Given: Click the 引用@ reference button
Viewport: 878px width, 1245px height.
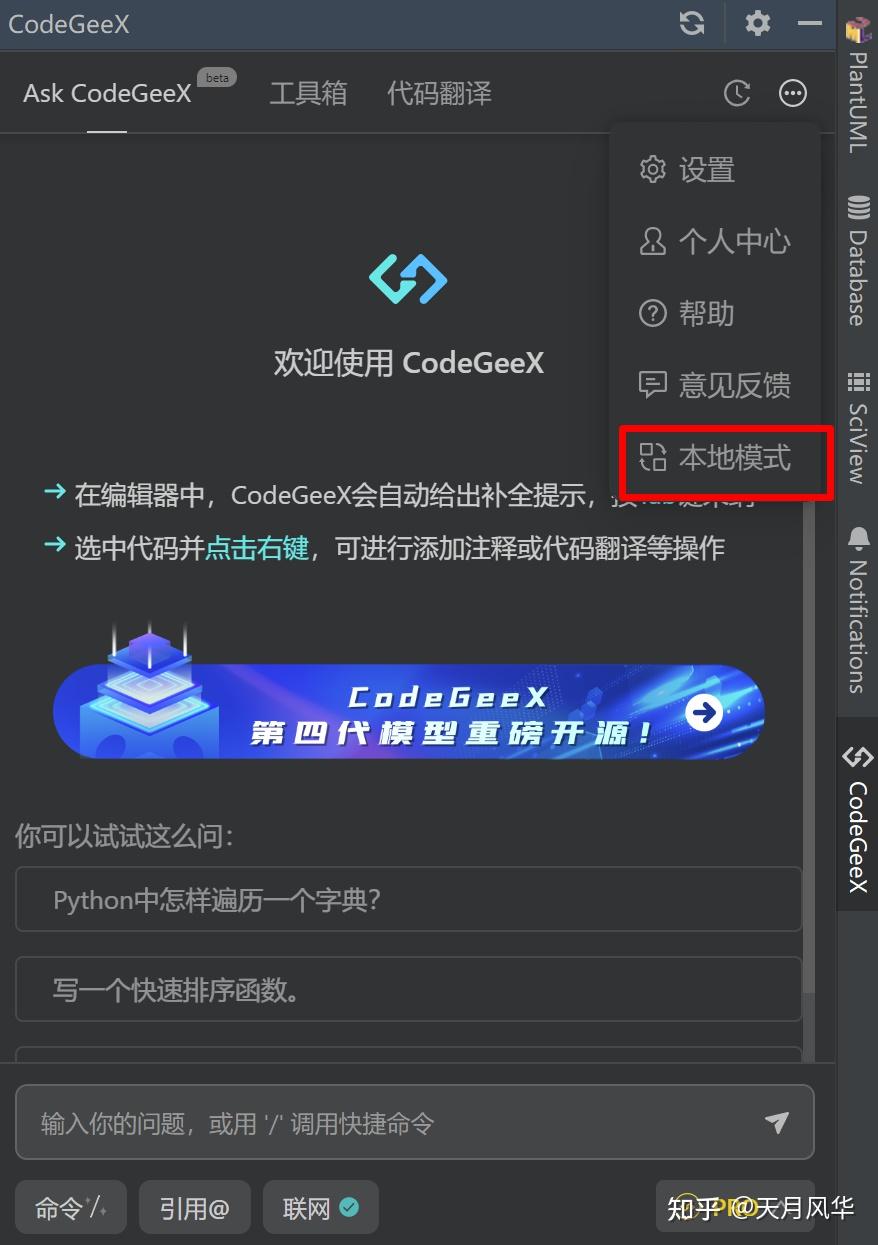Looking at the screenshot, I should pos(194,1208).
